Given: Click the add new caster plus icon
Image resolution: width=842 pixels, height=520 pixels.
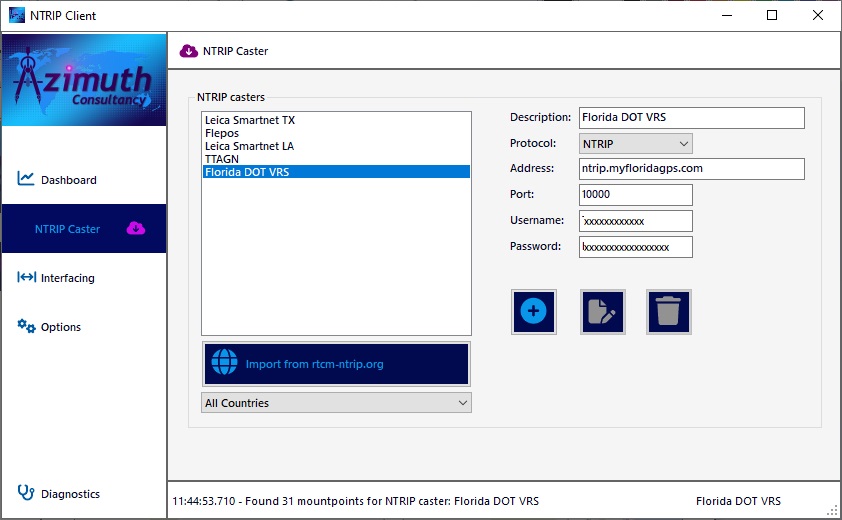Looking at the screenshot, I should coord(533,312).
